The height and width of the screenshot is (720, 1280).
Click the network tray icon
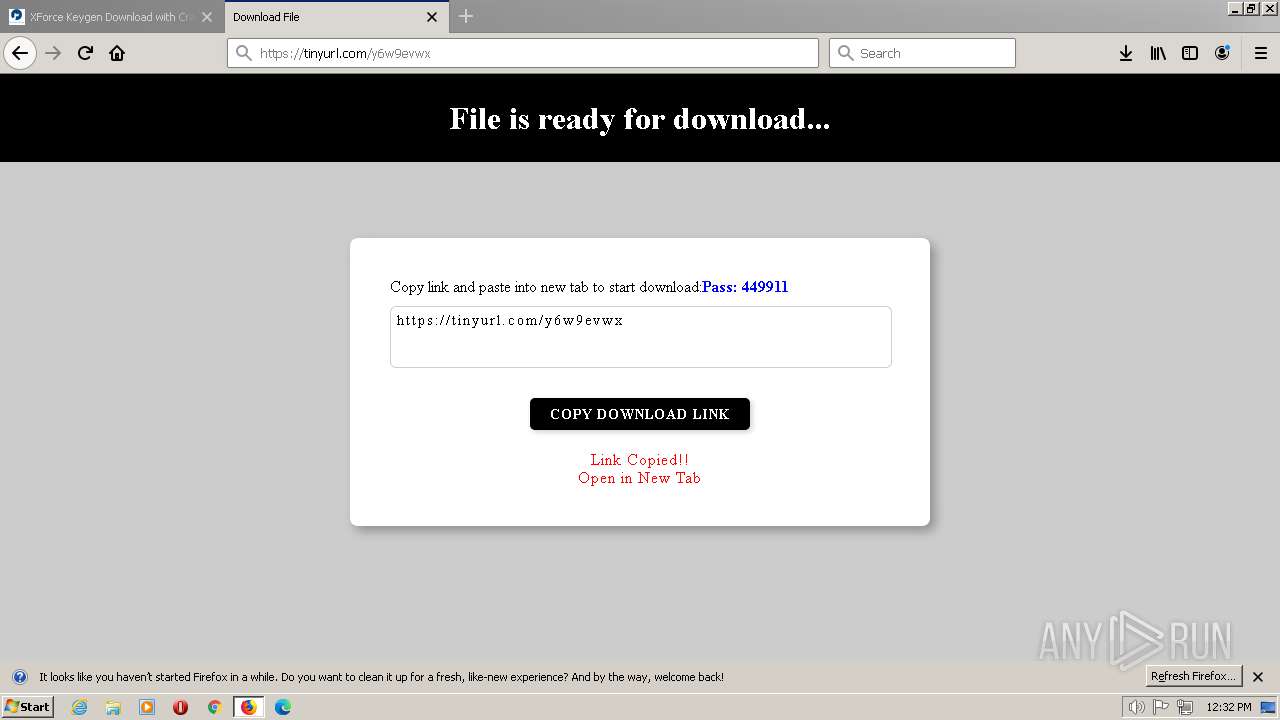[x=1185, y=707]
